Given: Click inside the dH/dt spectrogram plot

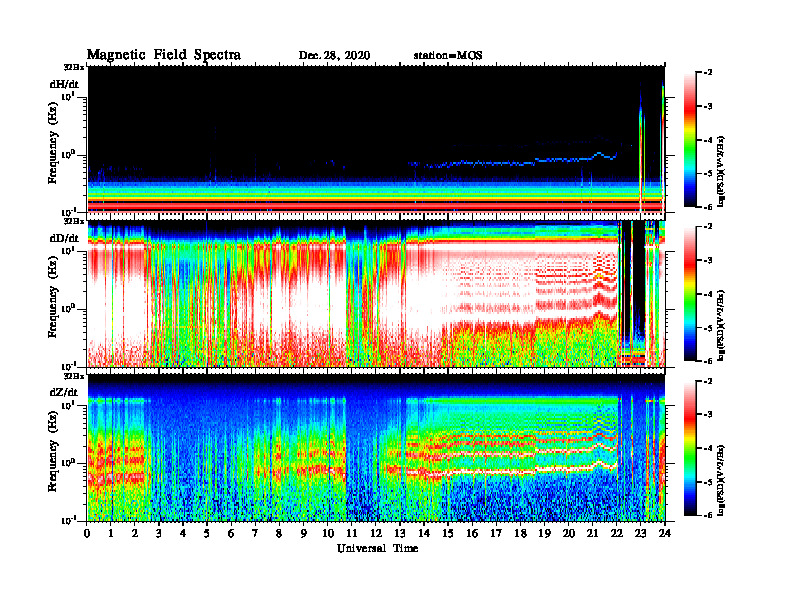Looking at the screenshot, I should click(376, 139).
